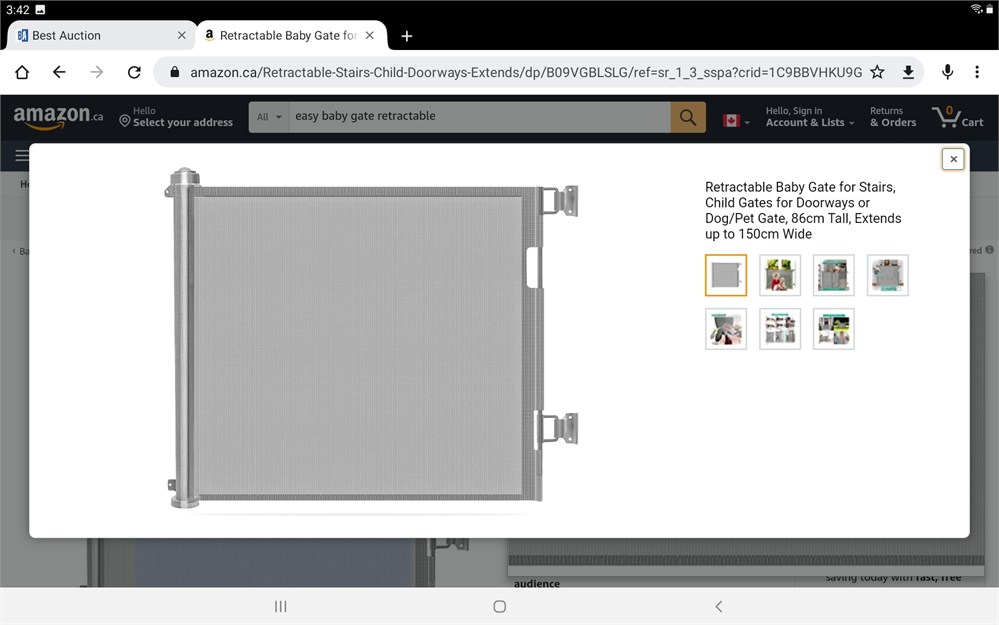Screen dimensions: 999x625
Task: Open Chrome home page
Action: tap(22, 72)
